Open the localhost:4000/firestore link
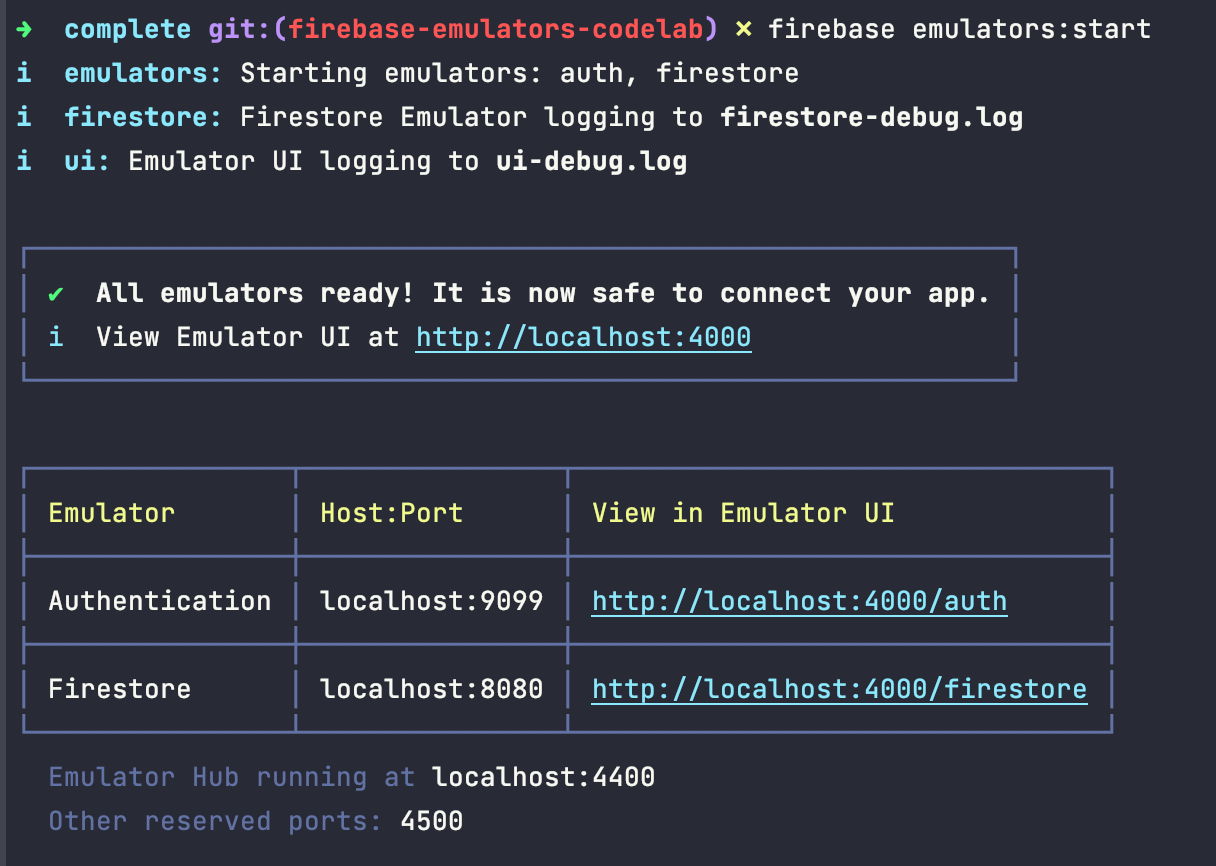The image size is (1216, 866). (839, 689)
